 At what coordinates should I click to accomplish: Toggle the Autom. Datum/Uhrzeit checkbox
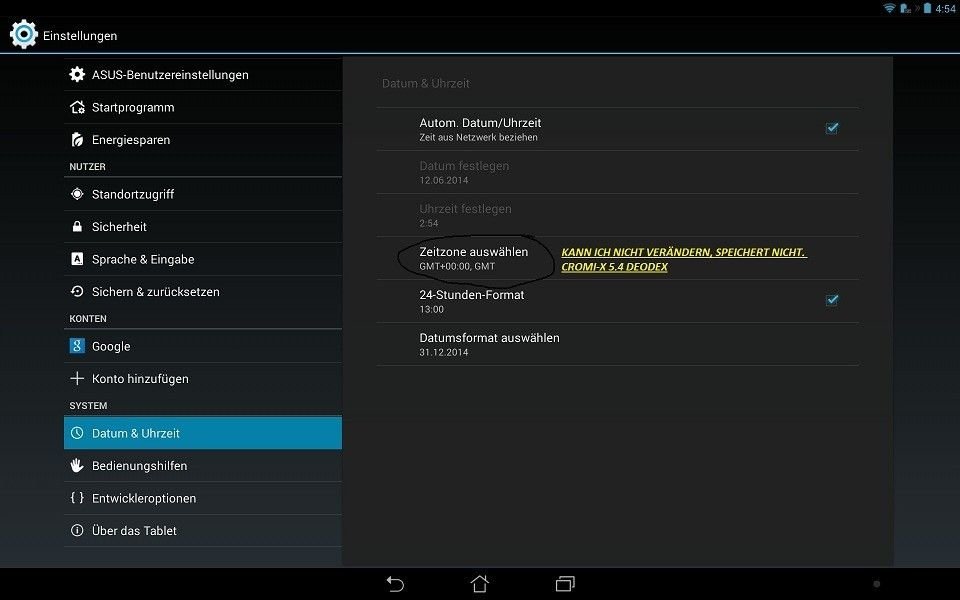click(x=832, y=129)
